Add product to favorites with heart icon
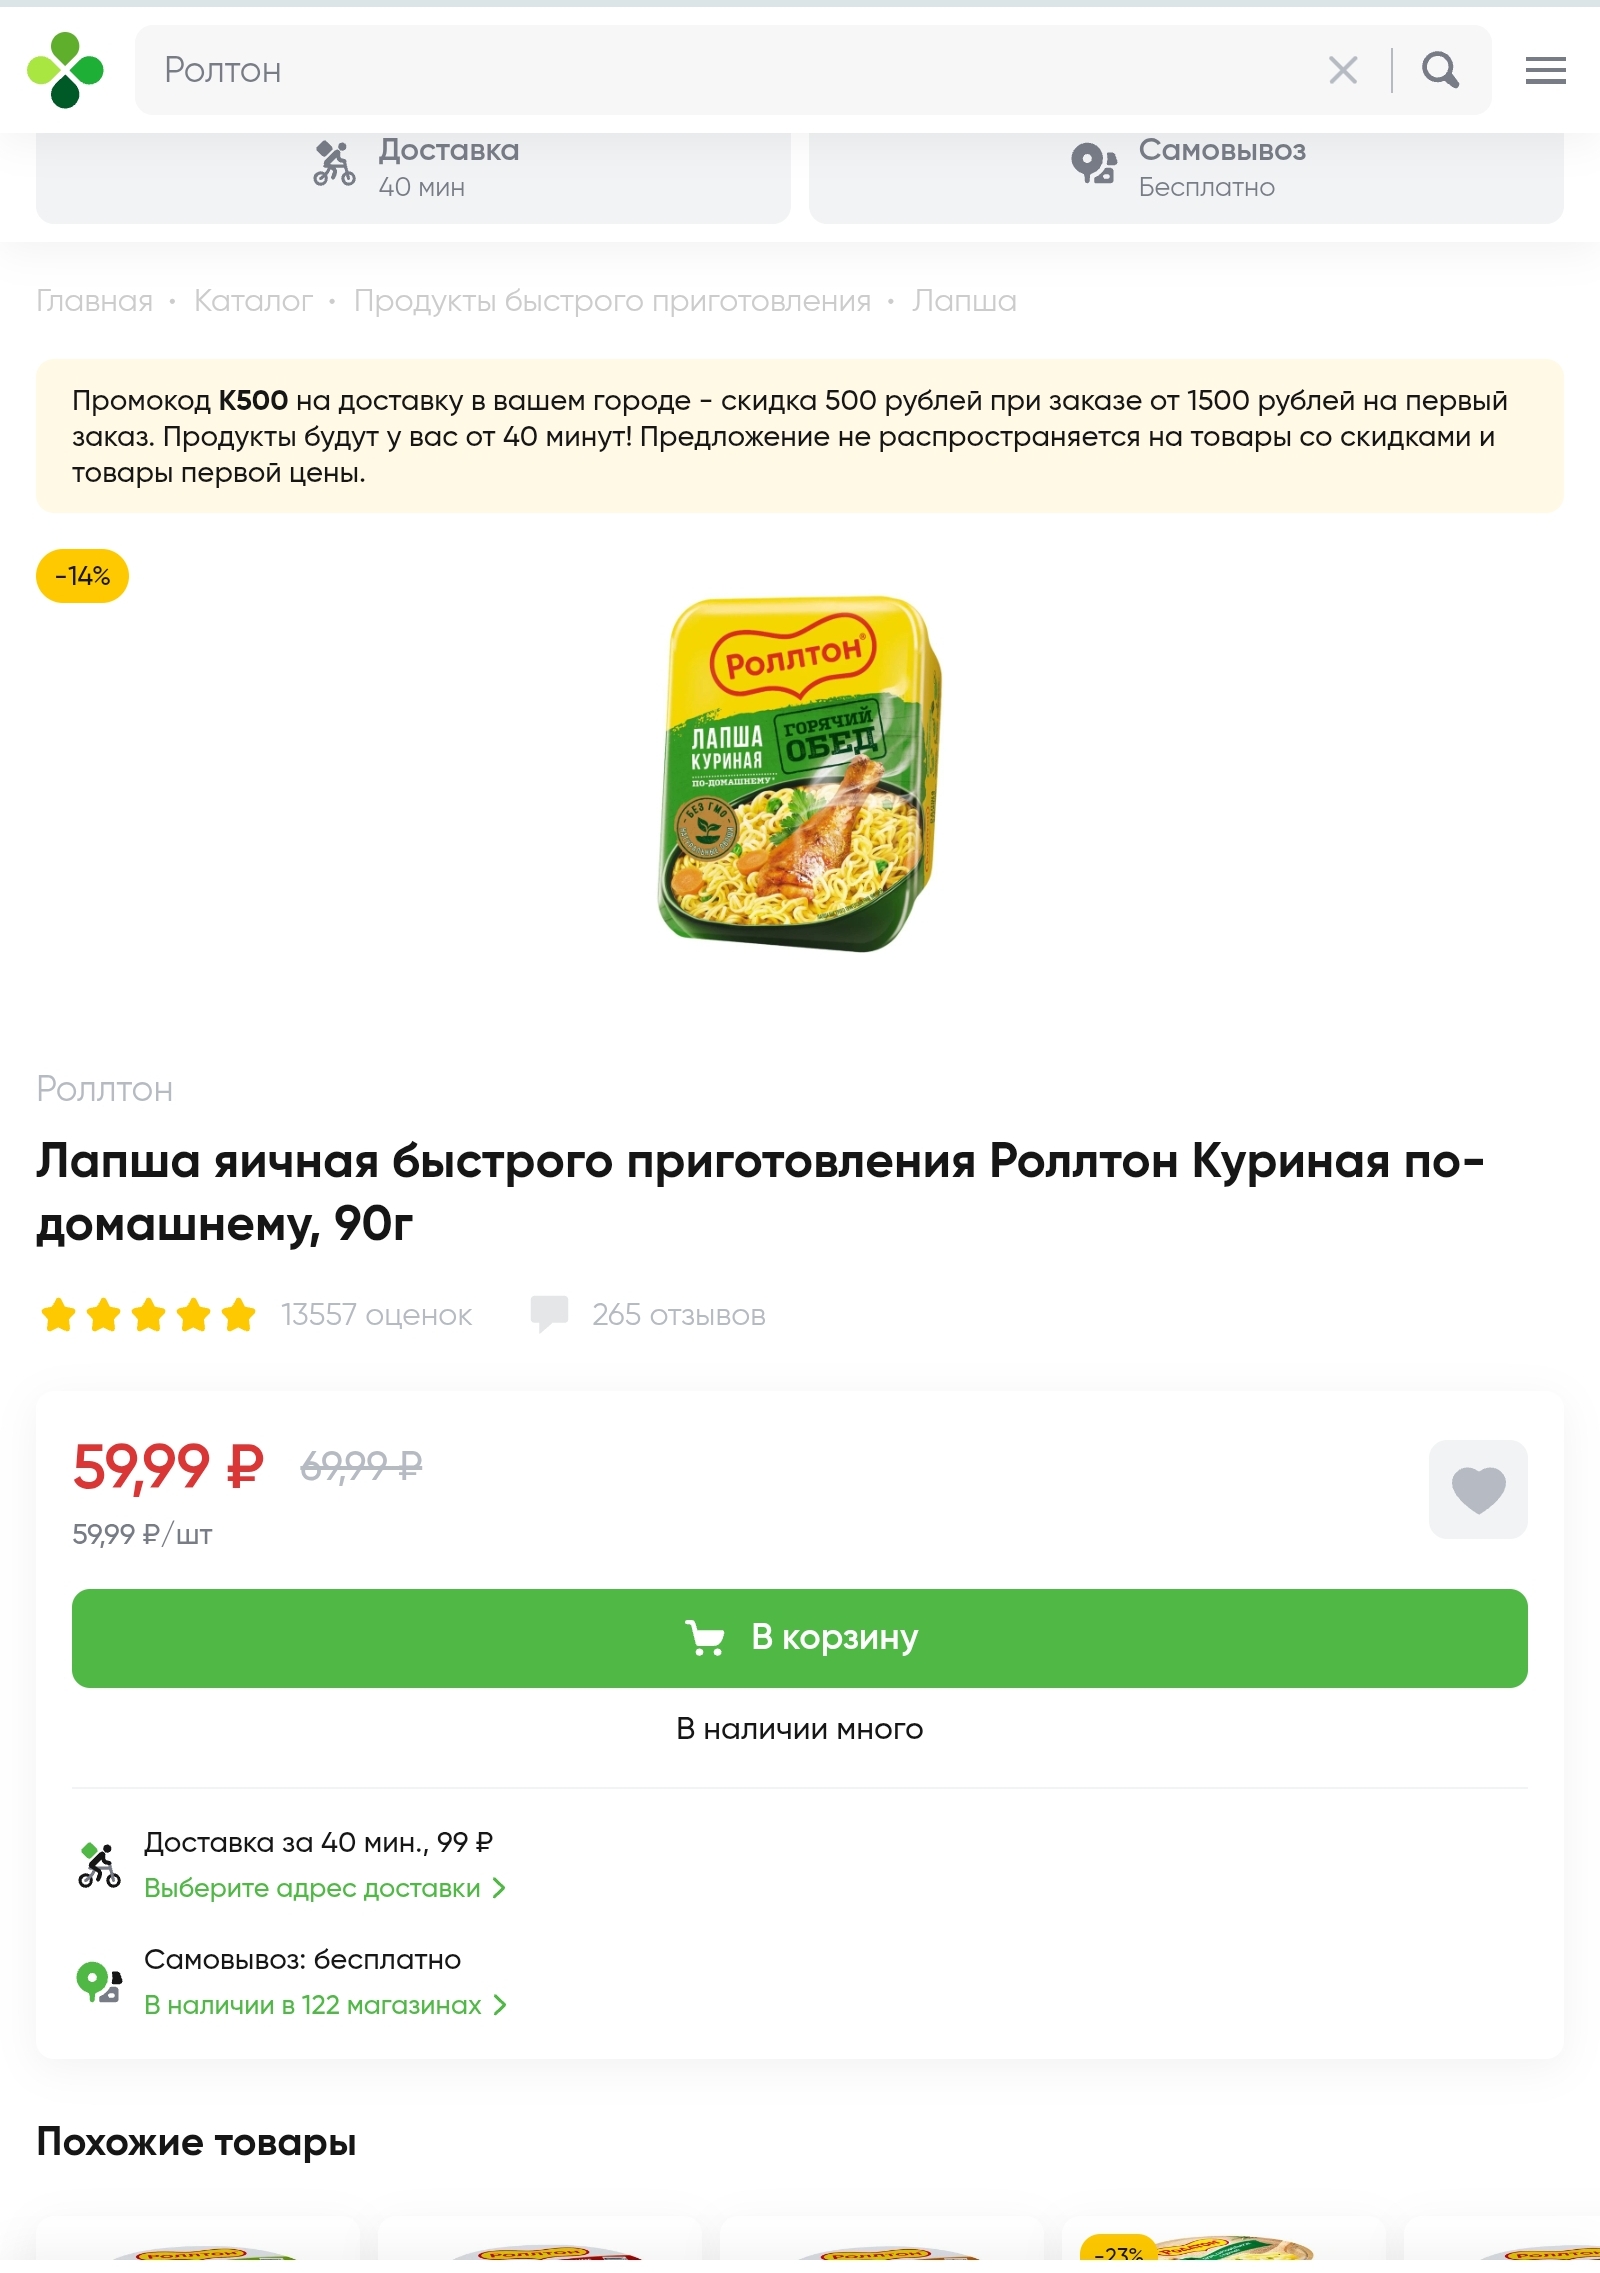Screen dimensions: 1600x2273 [1478, 1489]
